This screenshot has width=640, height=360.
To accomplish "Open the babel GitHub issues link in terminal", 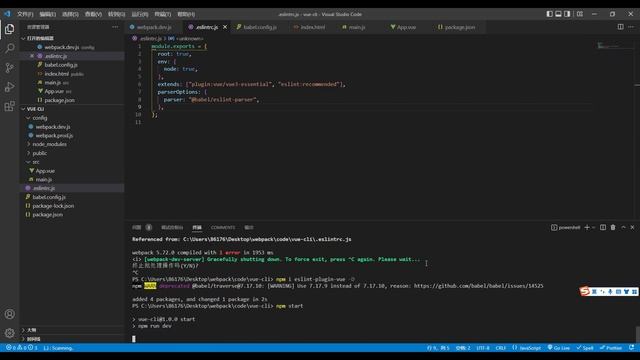I will (x=478, y=286).
